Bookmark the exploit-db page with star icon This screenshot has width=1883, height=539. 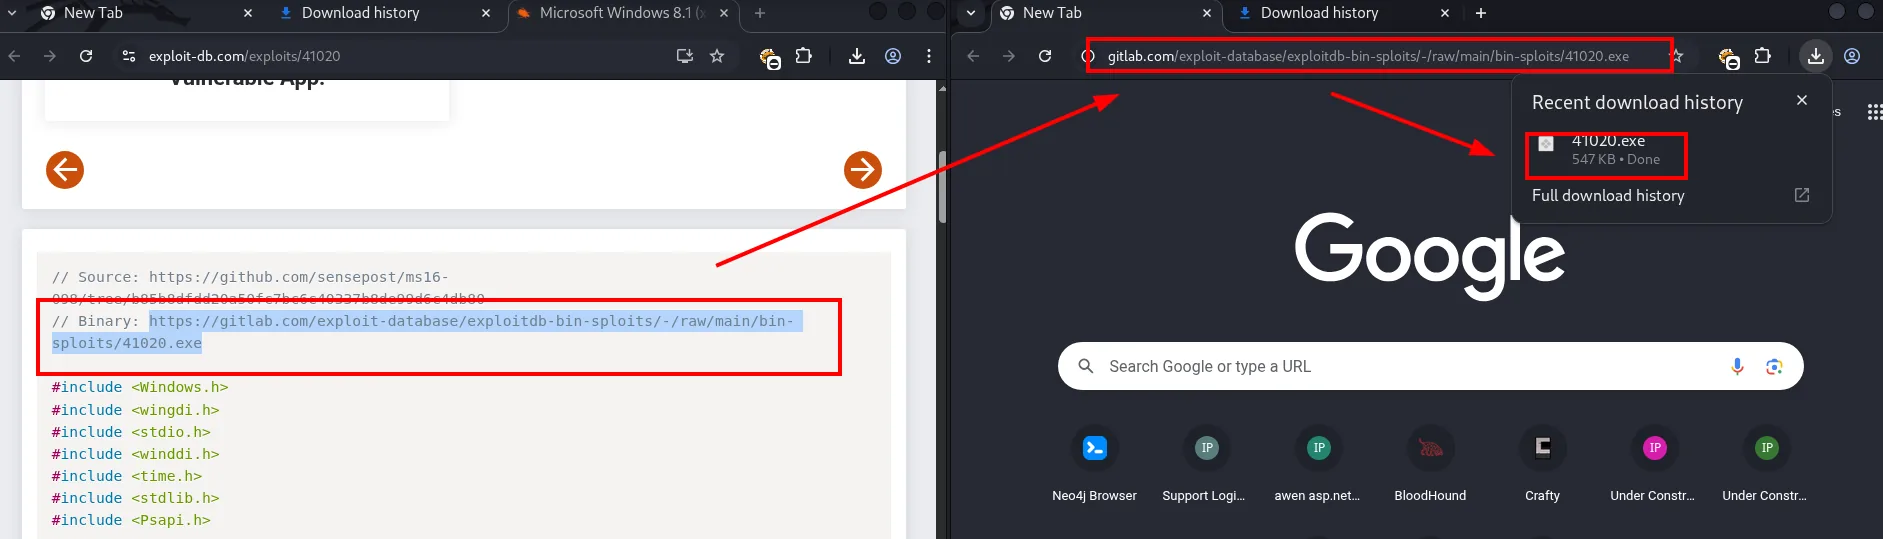(x=717, y=56)
